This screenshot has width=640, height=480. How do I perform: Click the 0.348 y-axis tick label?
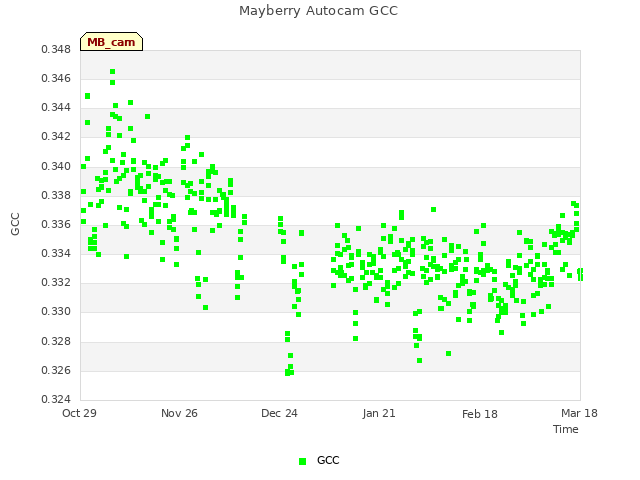(56, 49)
